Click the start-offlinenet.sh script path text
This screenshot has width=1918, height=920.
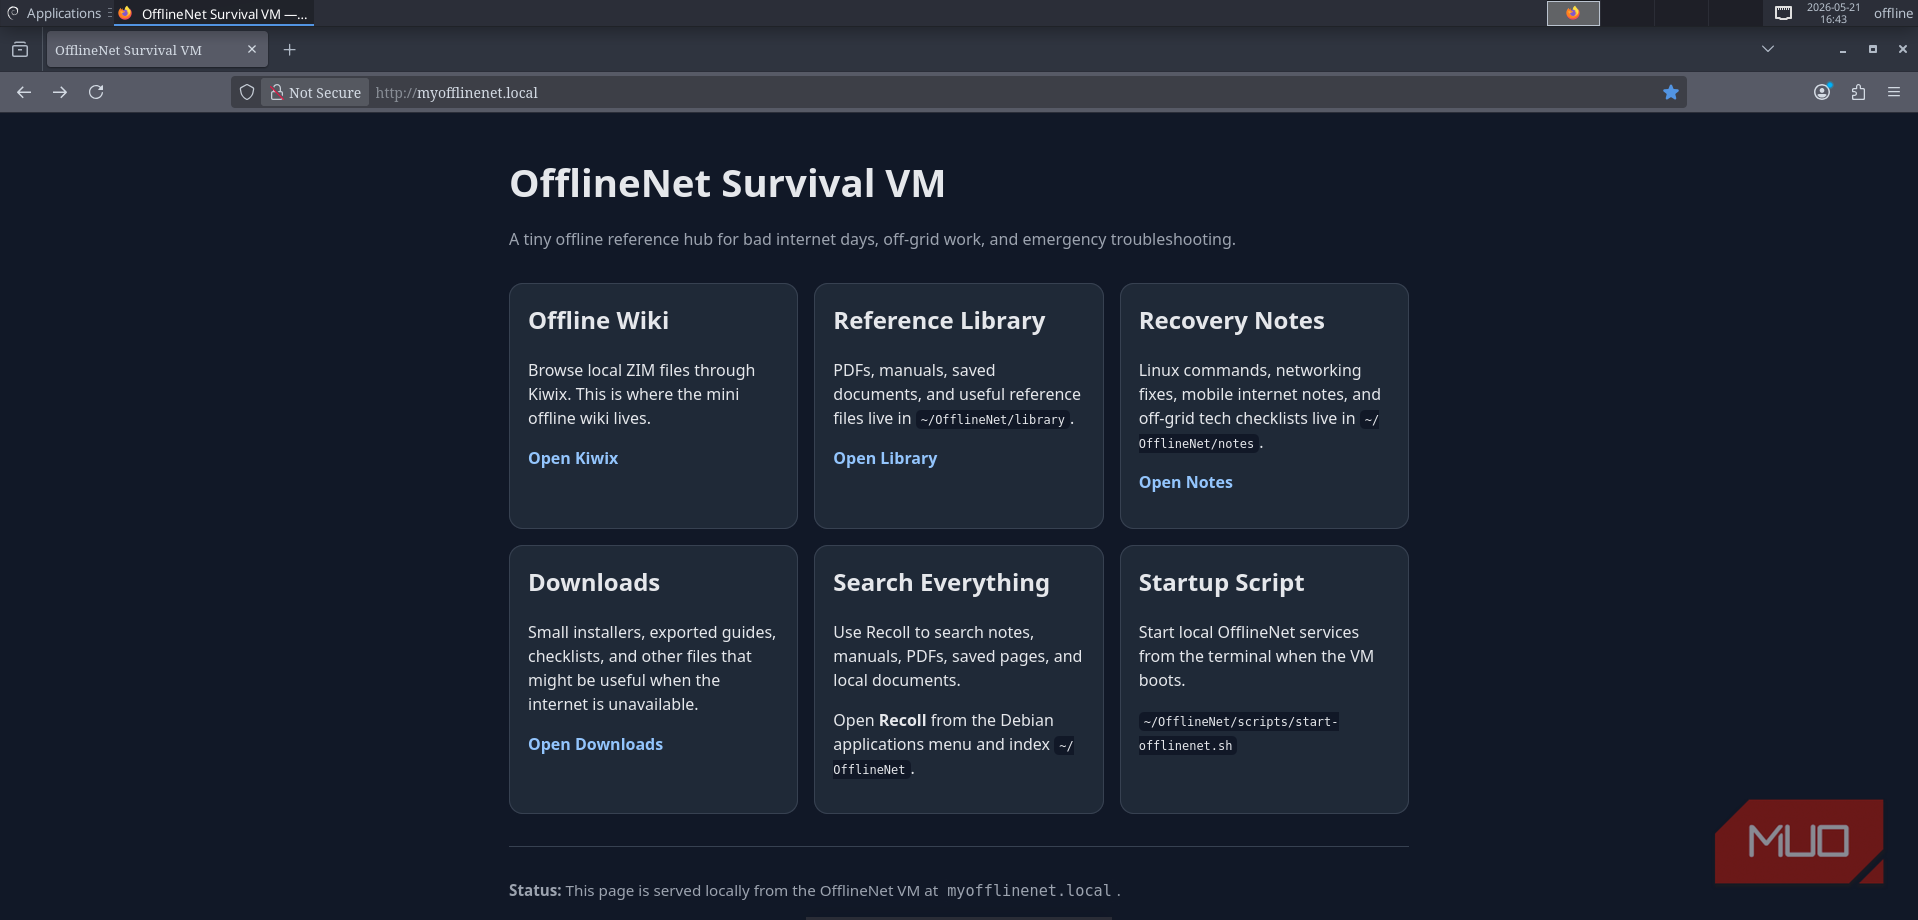coord(1238,733)
